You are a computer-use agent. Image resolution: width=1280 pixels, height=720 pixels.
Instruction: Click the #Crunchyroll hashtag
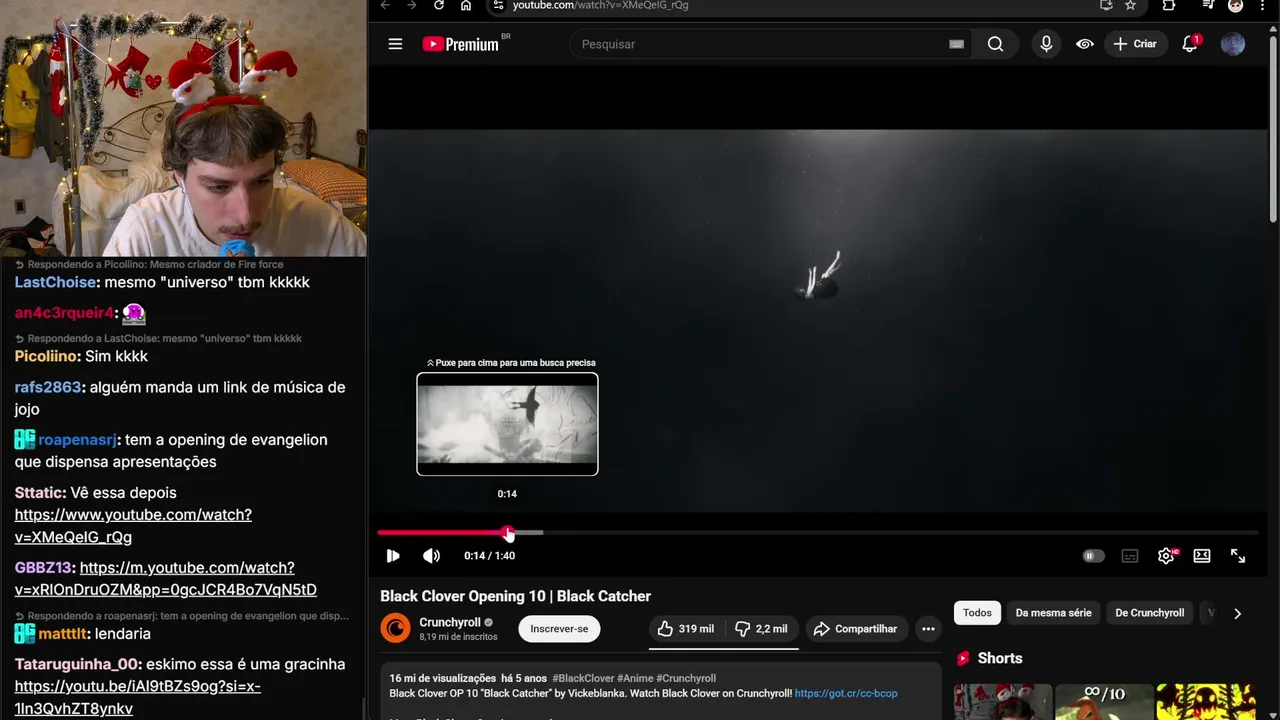point(686,678)
